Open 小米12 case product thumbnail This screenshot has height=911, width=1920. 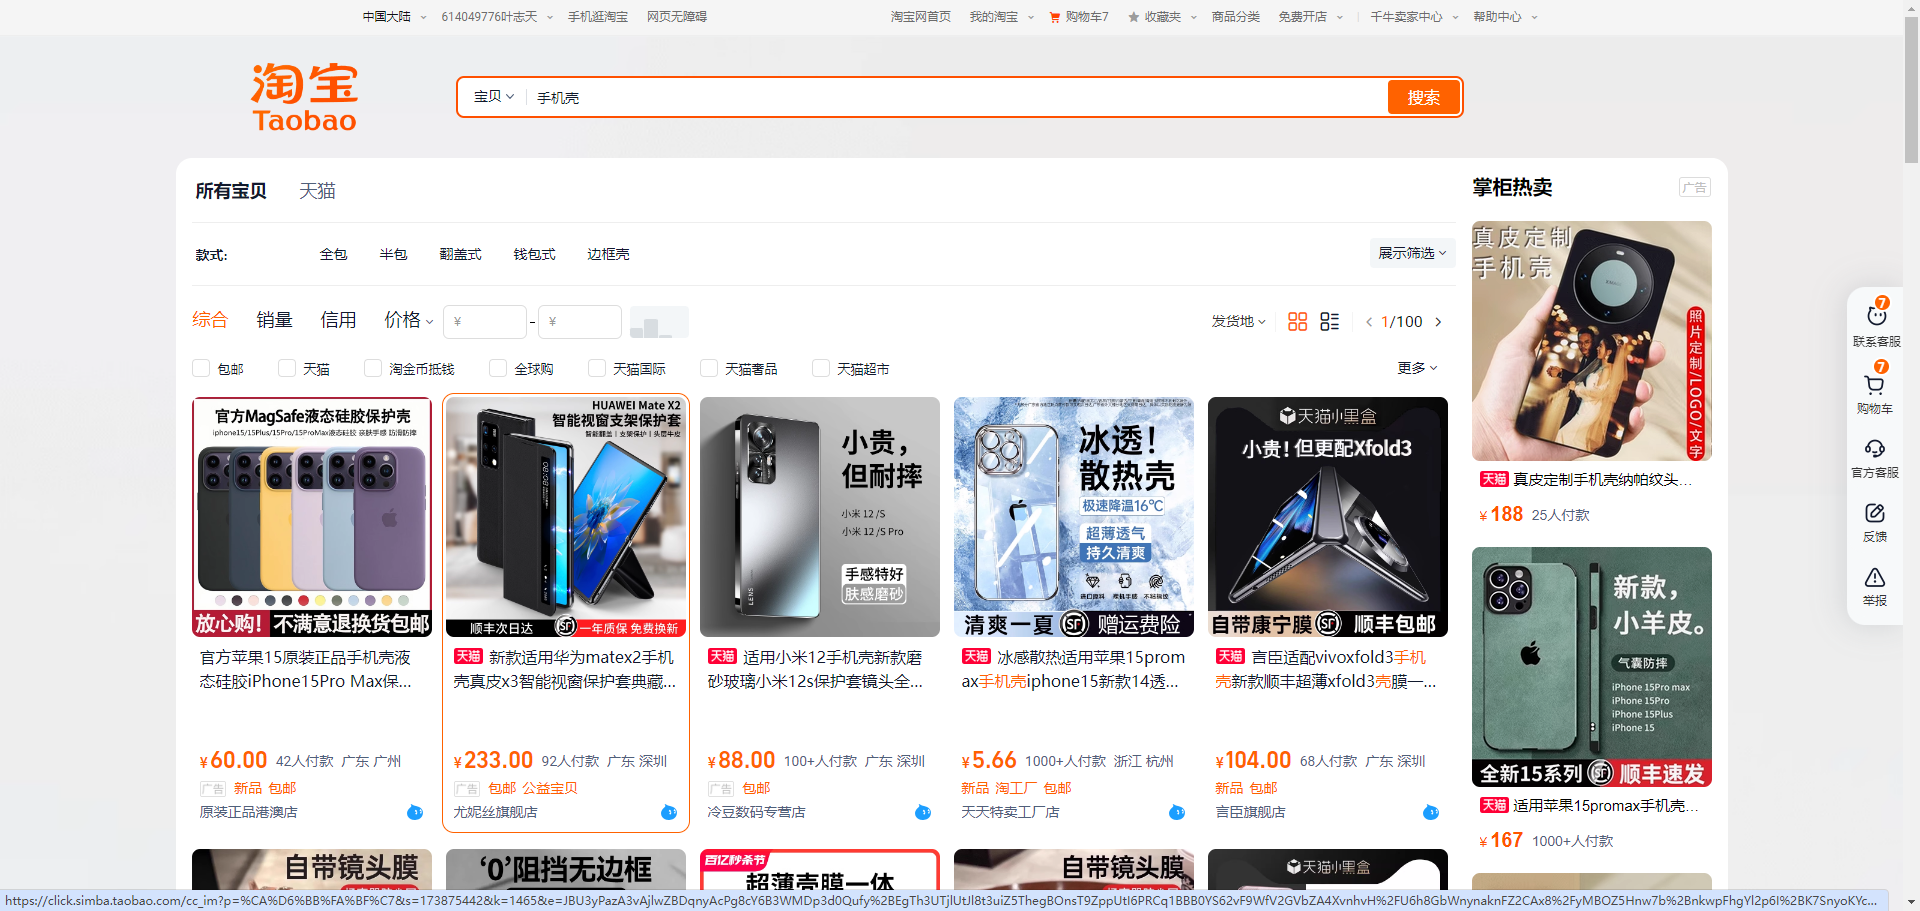[820, 517]
